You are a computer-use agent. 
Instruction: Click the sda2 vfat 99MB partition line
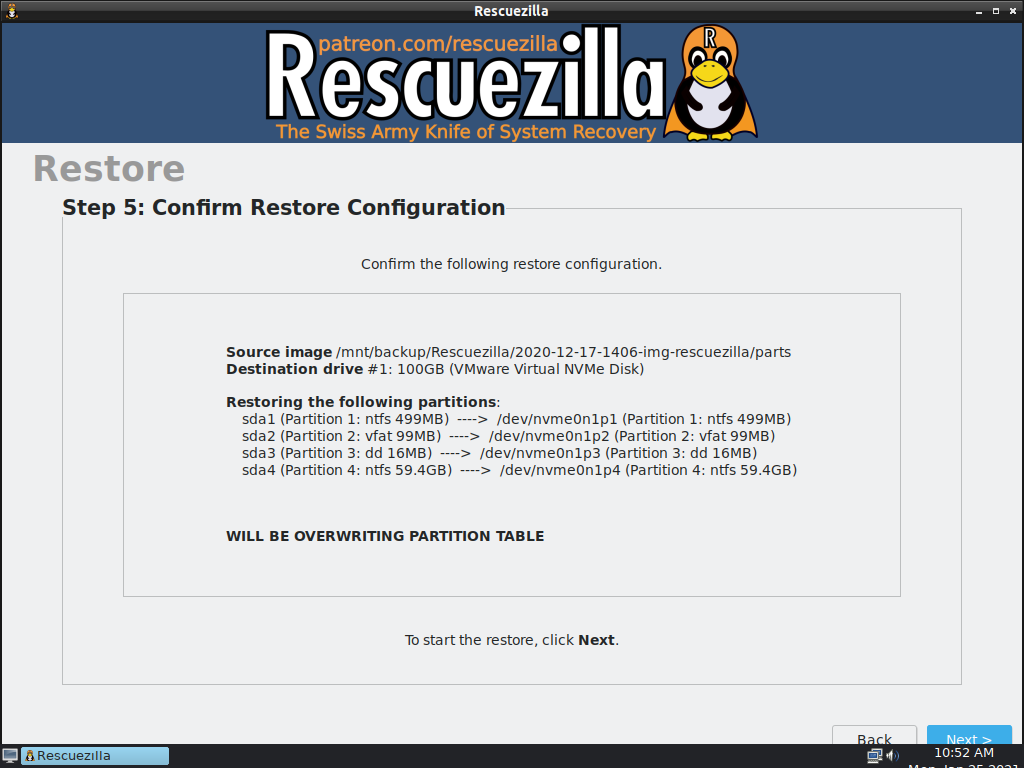pos(509,436)
